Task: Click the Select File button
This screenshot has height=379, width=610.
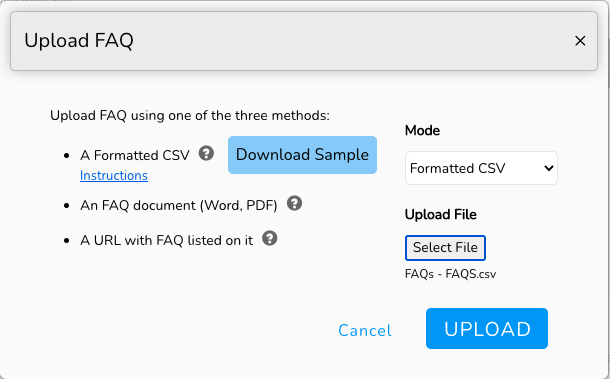Action: 445,248
